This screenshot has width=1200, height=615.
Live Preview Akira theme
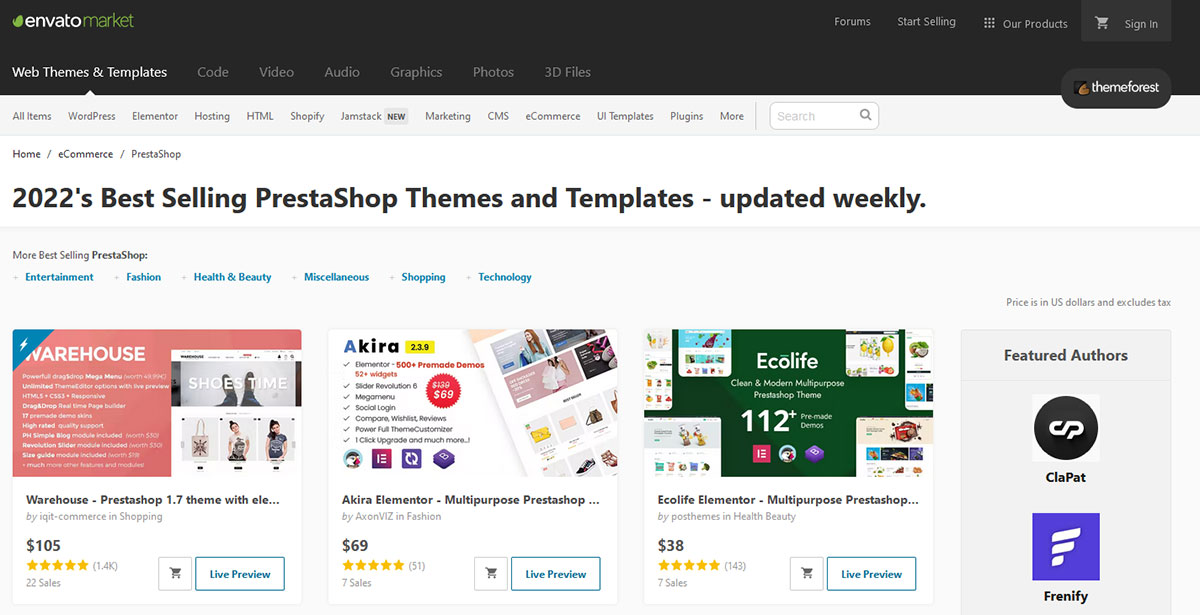point(556,574)
